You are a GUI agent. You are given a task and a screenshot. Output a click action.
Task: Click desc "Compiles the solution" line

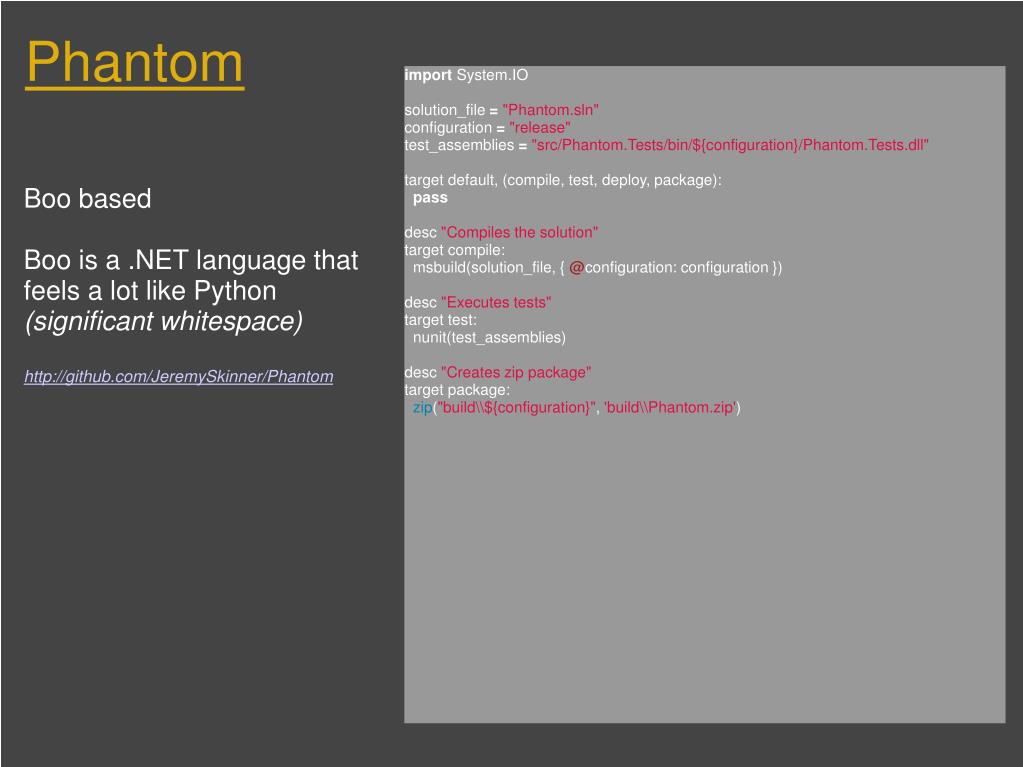click(501, 232)
